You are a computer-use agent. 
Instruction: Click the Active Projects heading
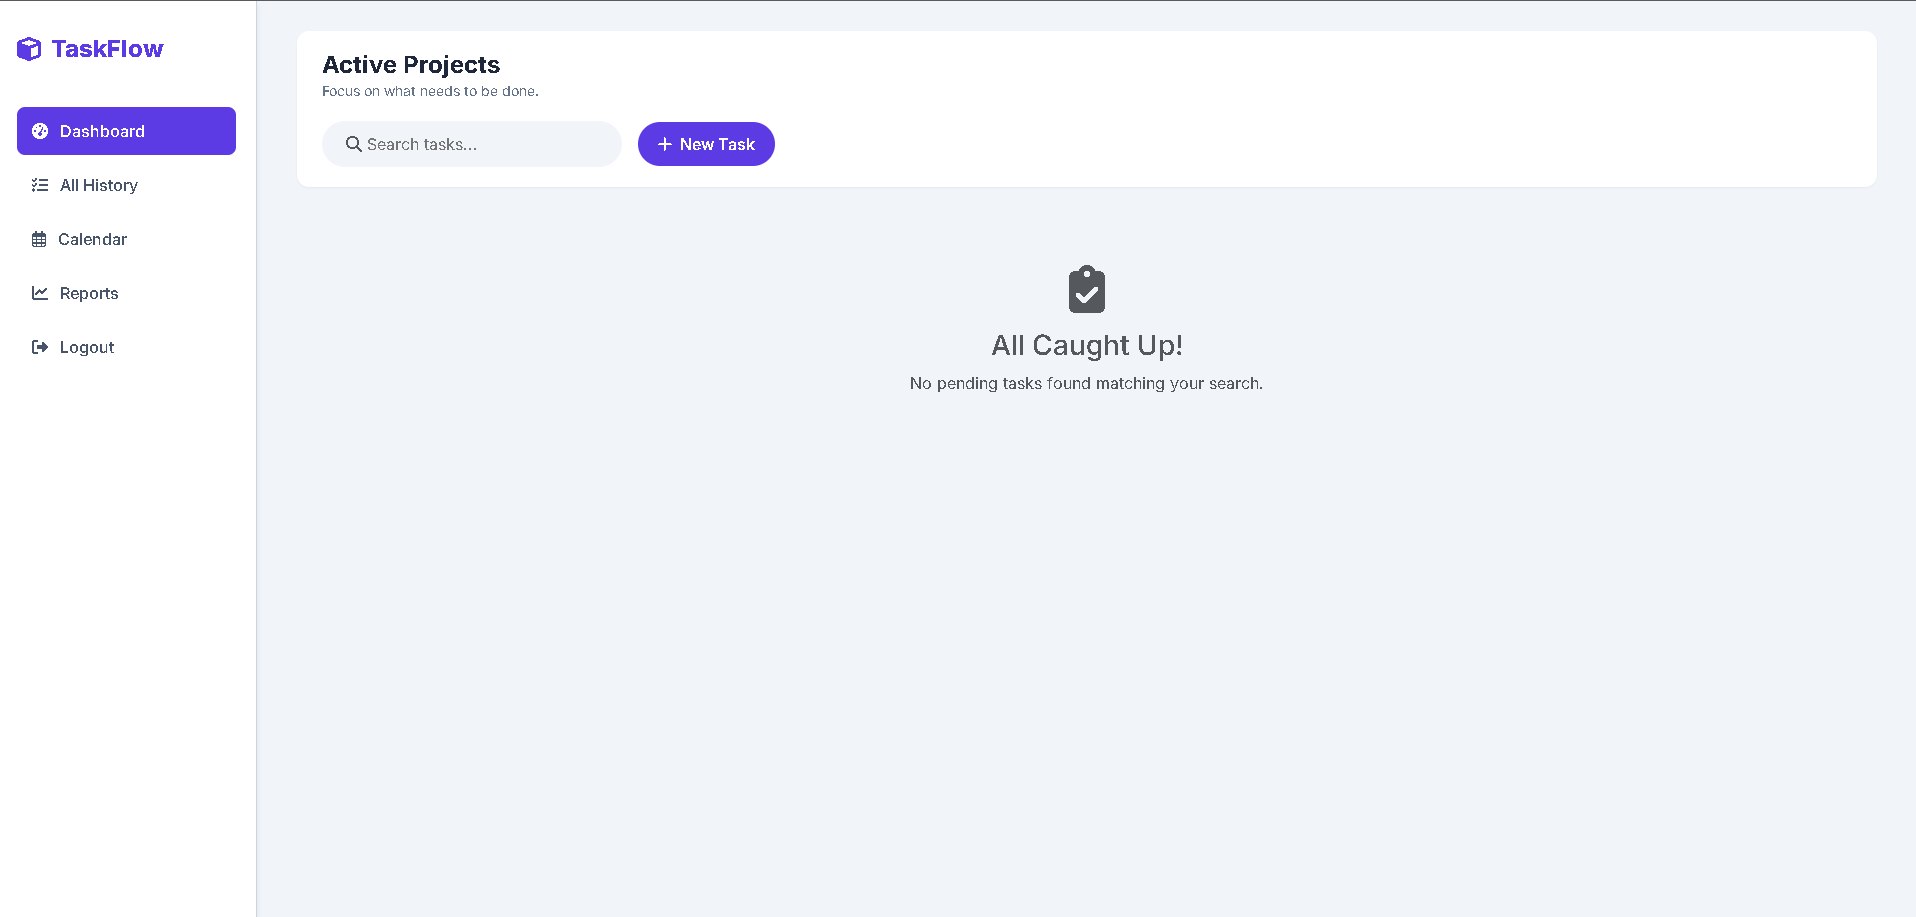pyautogui.click(x=411, y=64)
